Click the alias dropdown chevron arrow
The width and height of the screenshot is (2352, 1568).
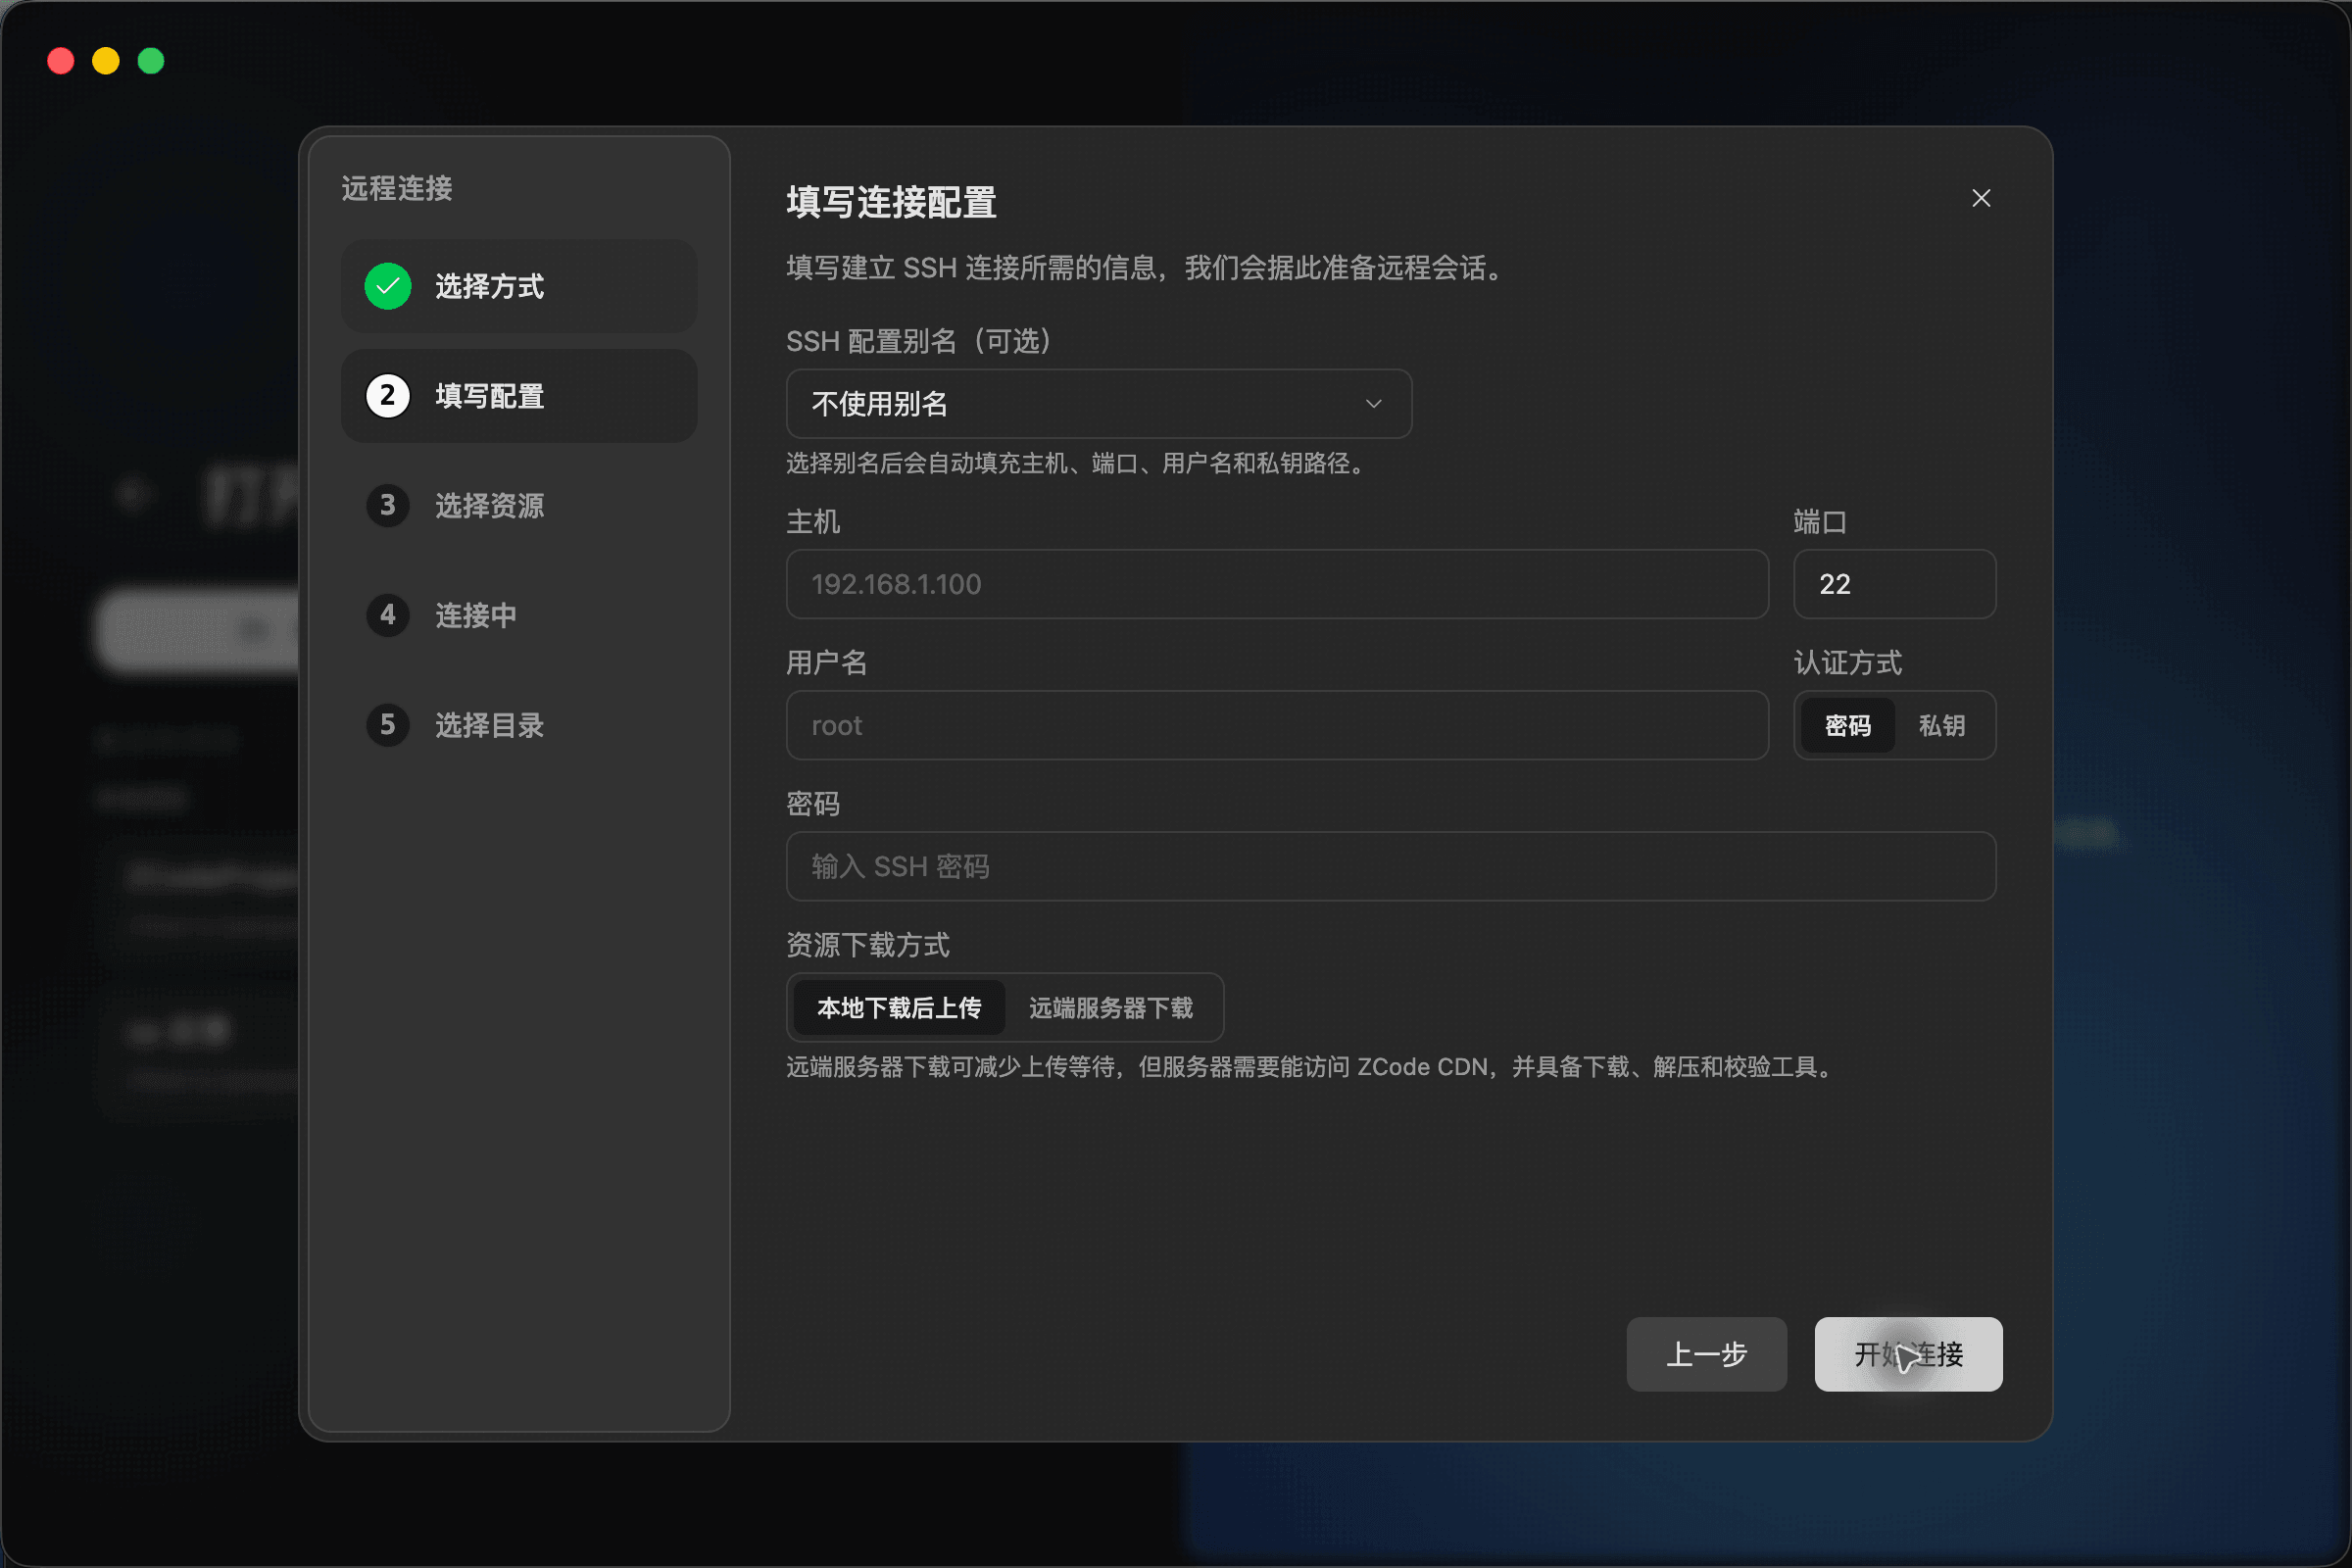coord(1373,404)
